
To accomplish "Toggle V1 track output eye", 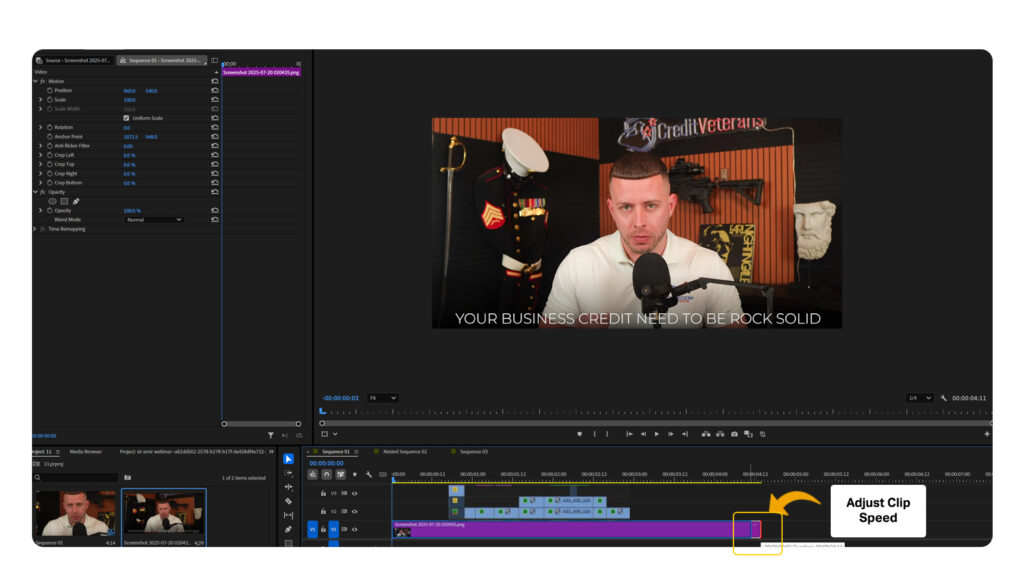I will [x=355, y=529].
